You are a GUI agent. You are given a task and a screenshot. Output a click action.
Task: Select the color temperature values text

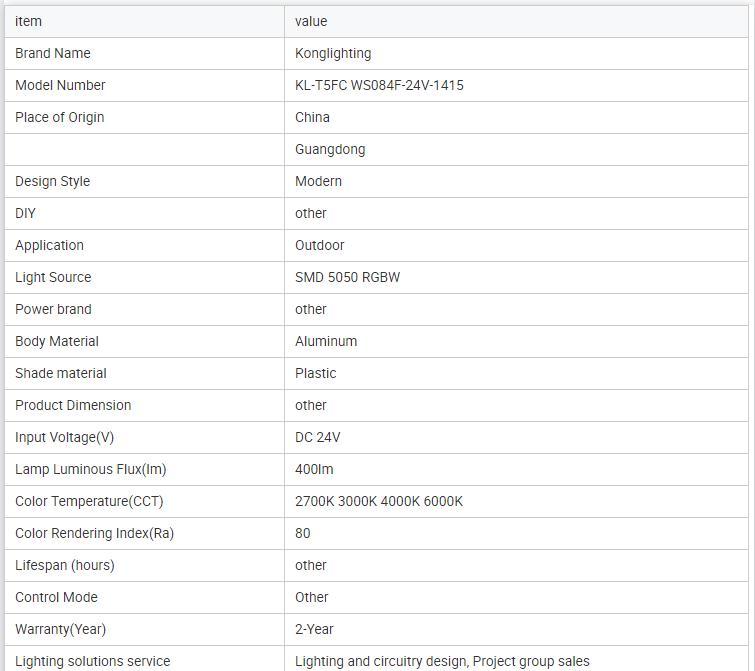(379, 501)
